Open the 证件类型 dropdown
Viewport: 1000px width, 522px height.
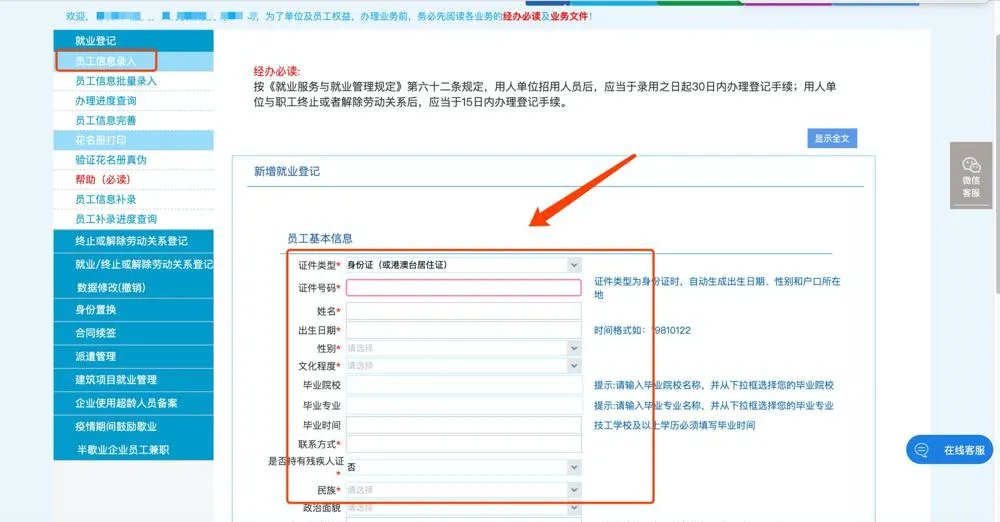pos(464,265)
